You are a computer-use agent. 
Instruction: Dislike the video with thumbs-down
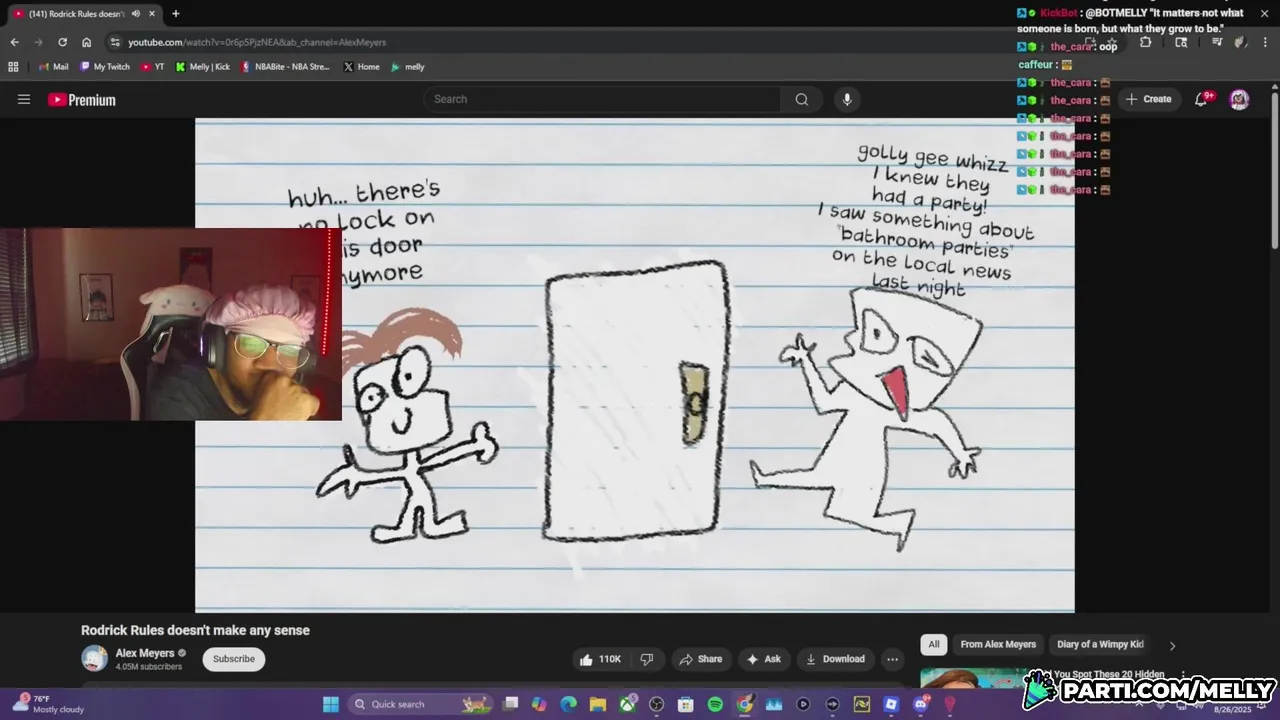coord(647,659)
